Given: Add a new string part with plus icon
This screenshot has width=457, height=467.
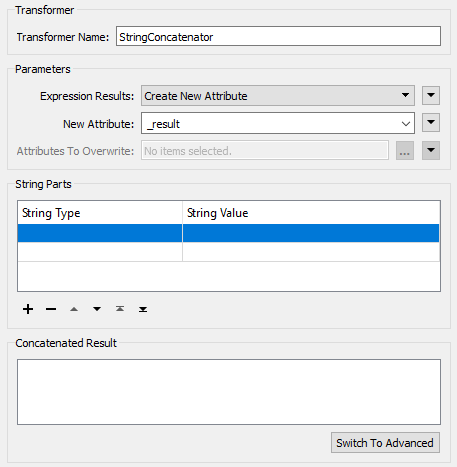Looking at the screenshot, I should pos(28,309).
